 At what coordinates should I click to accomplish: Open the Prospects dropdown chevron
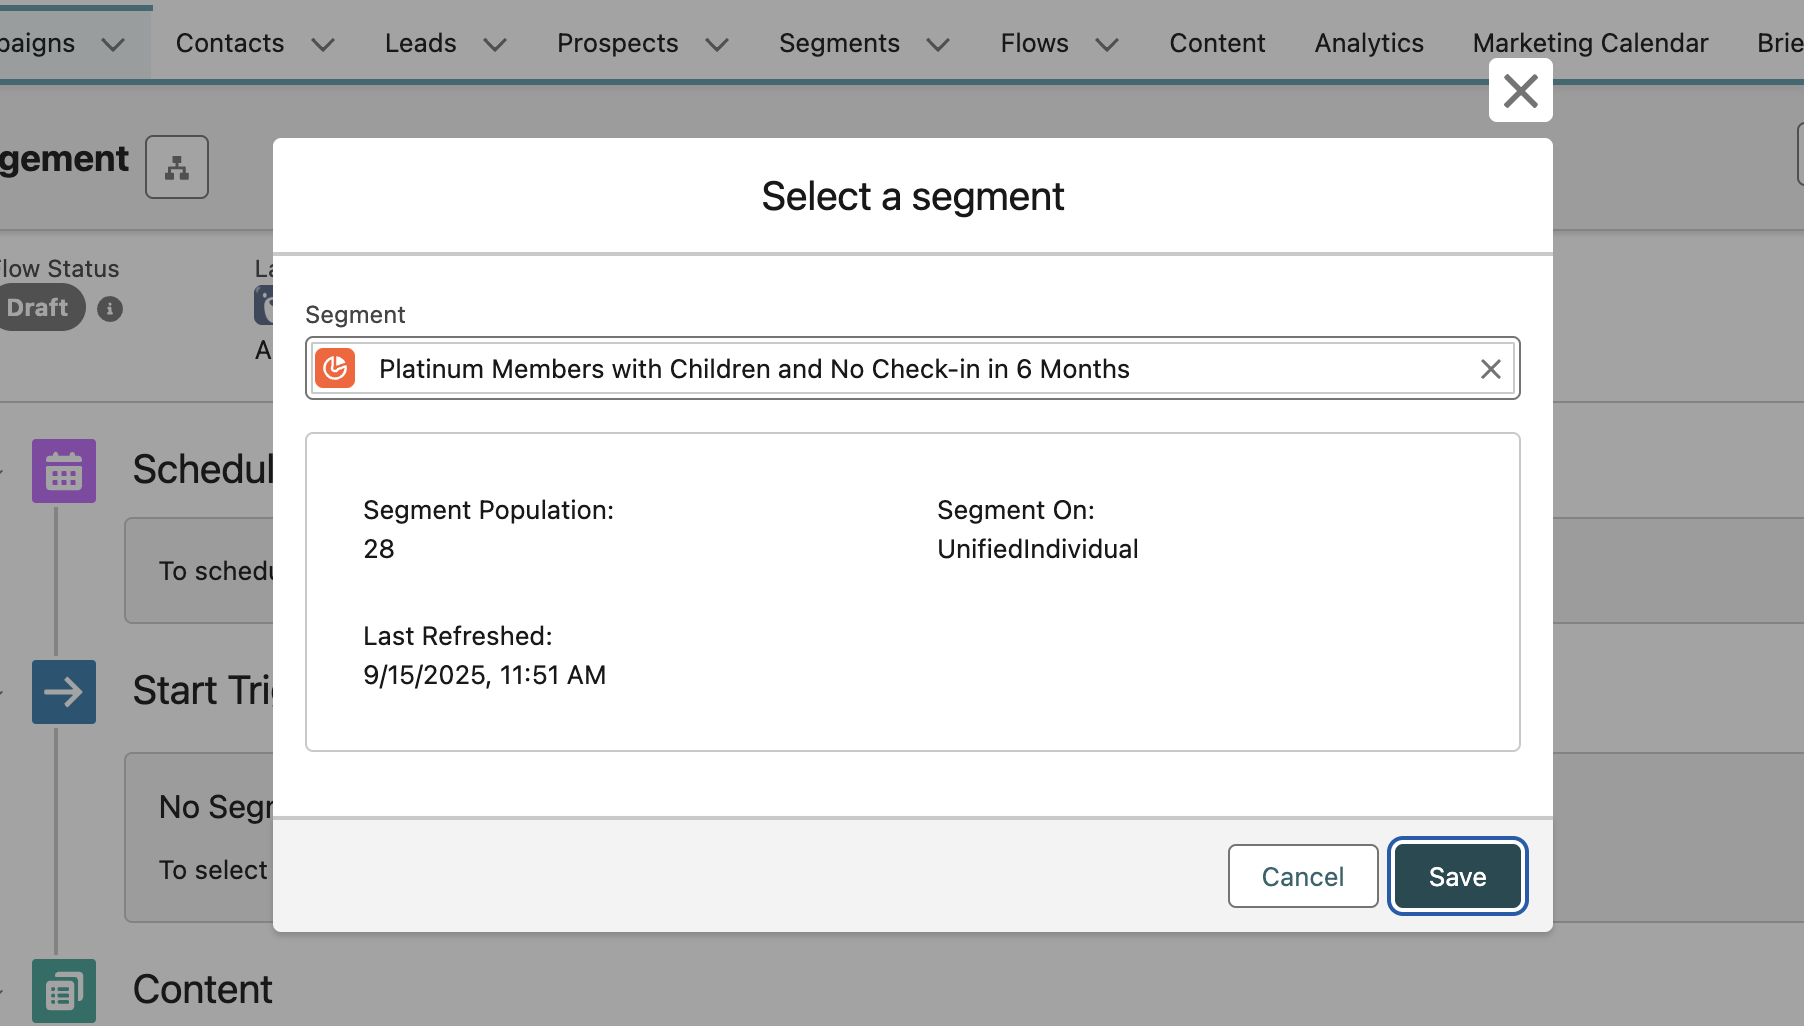pos(717,45)
